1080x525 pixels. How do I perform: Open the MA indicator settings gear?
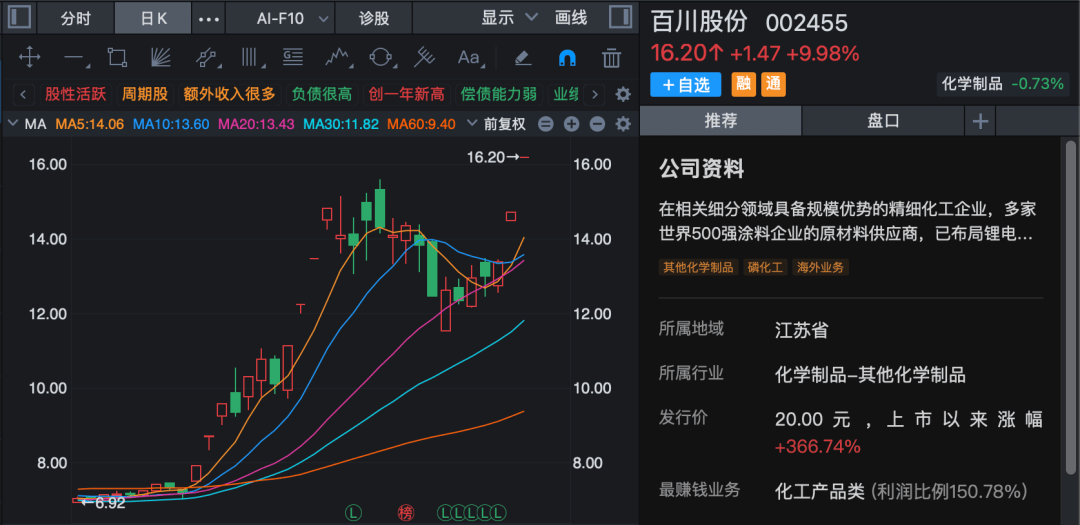pyautogui.click(x=623, y=124)
